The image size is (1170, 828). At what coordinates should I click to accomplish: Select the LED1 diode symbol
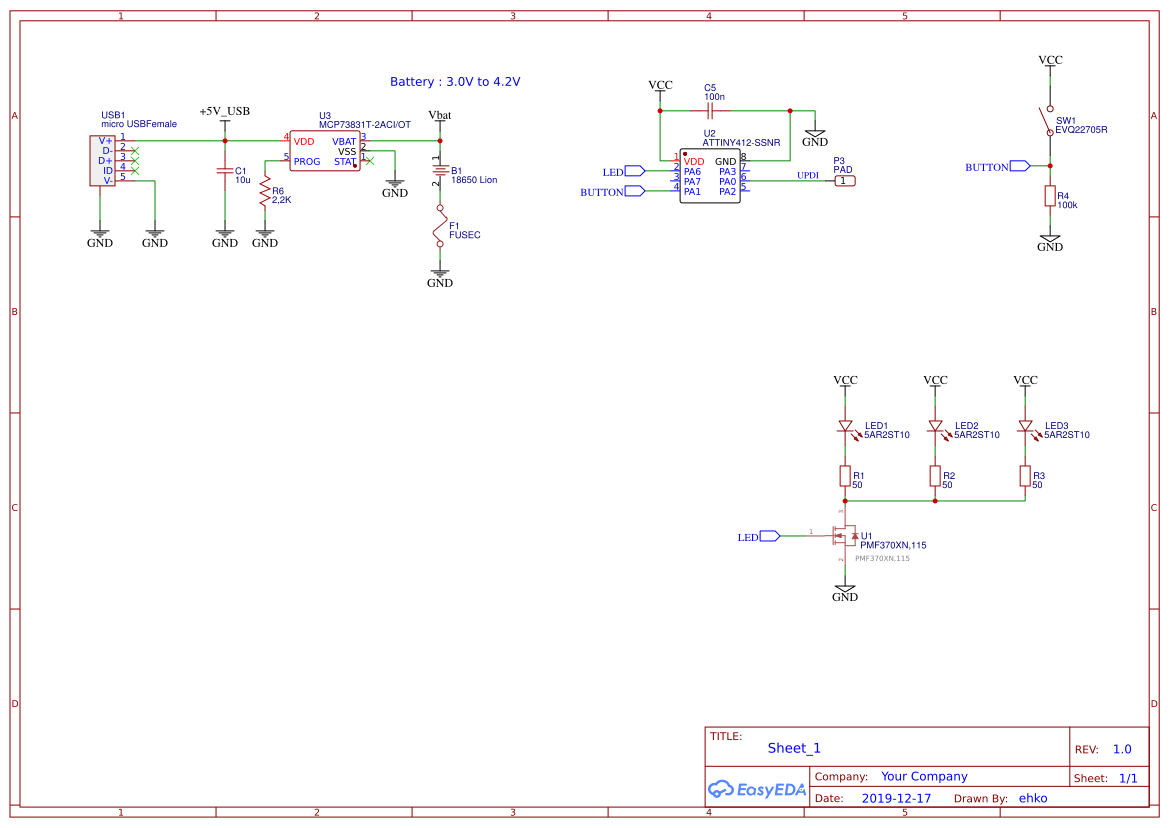(845, 427)
